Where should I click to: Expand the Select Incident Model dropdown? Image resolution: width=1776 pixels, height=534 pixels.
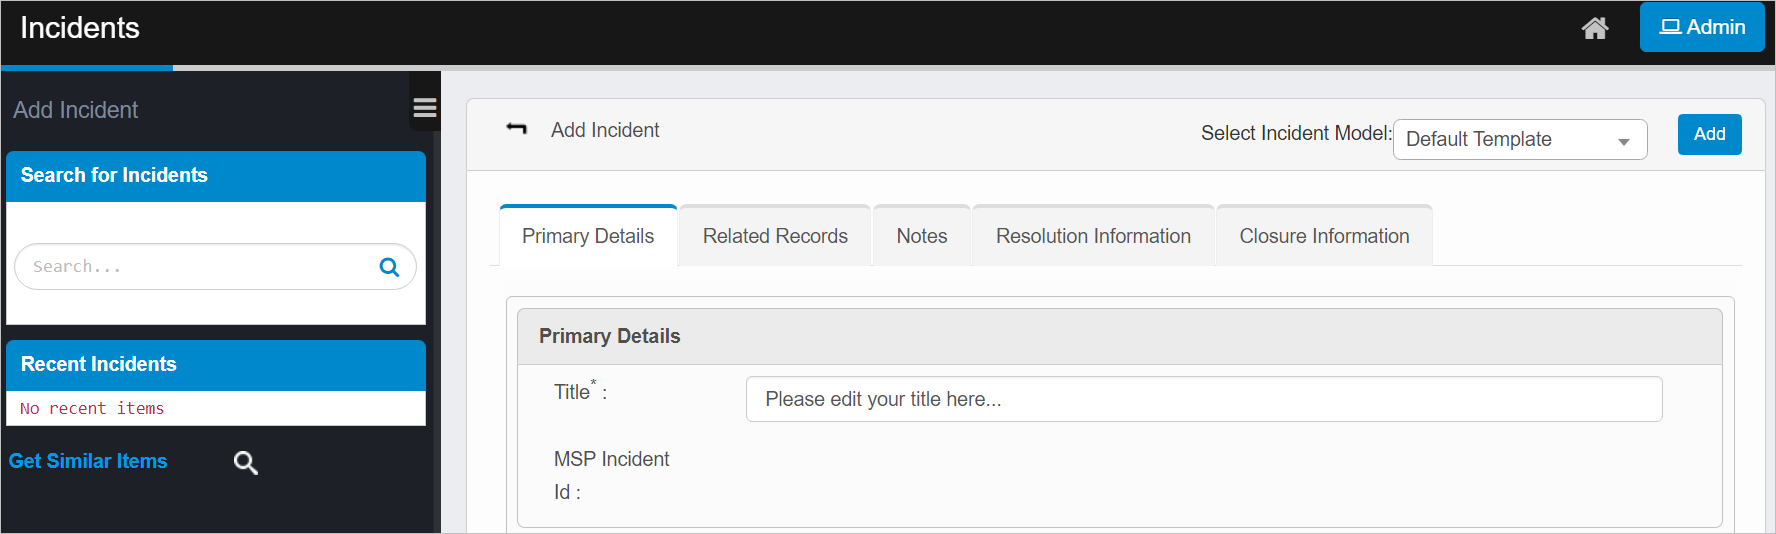point(1519,140)
